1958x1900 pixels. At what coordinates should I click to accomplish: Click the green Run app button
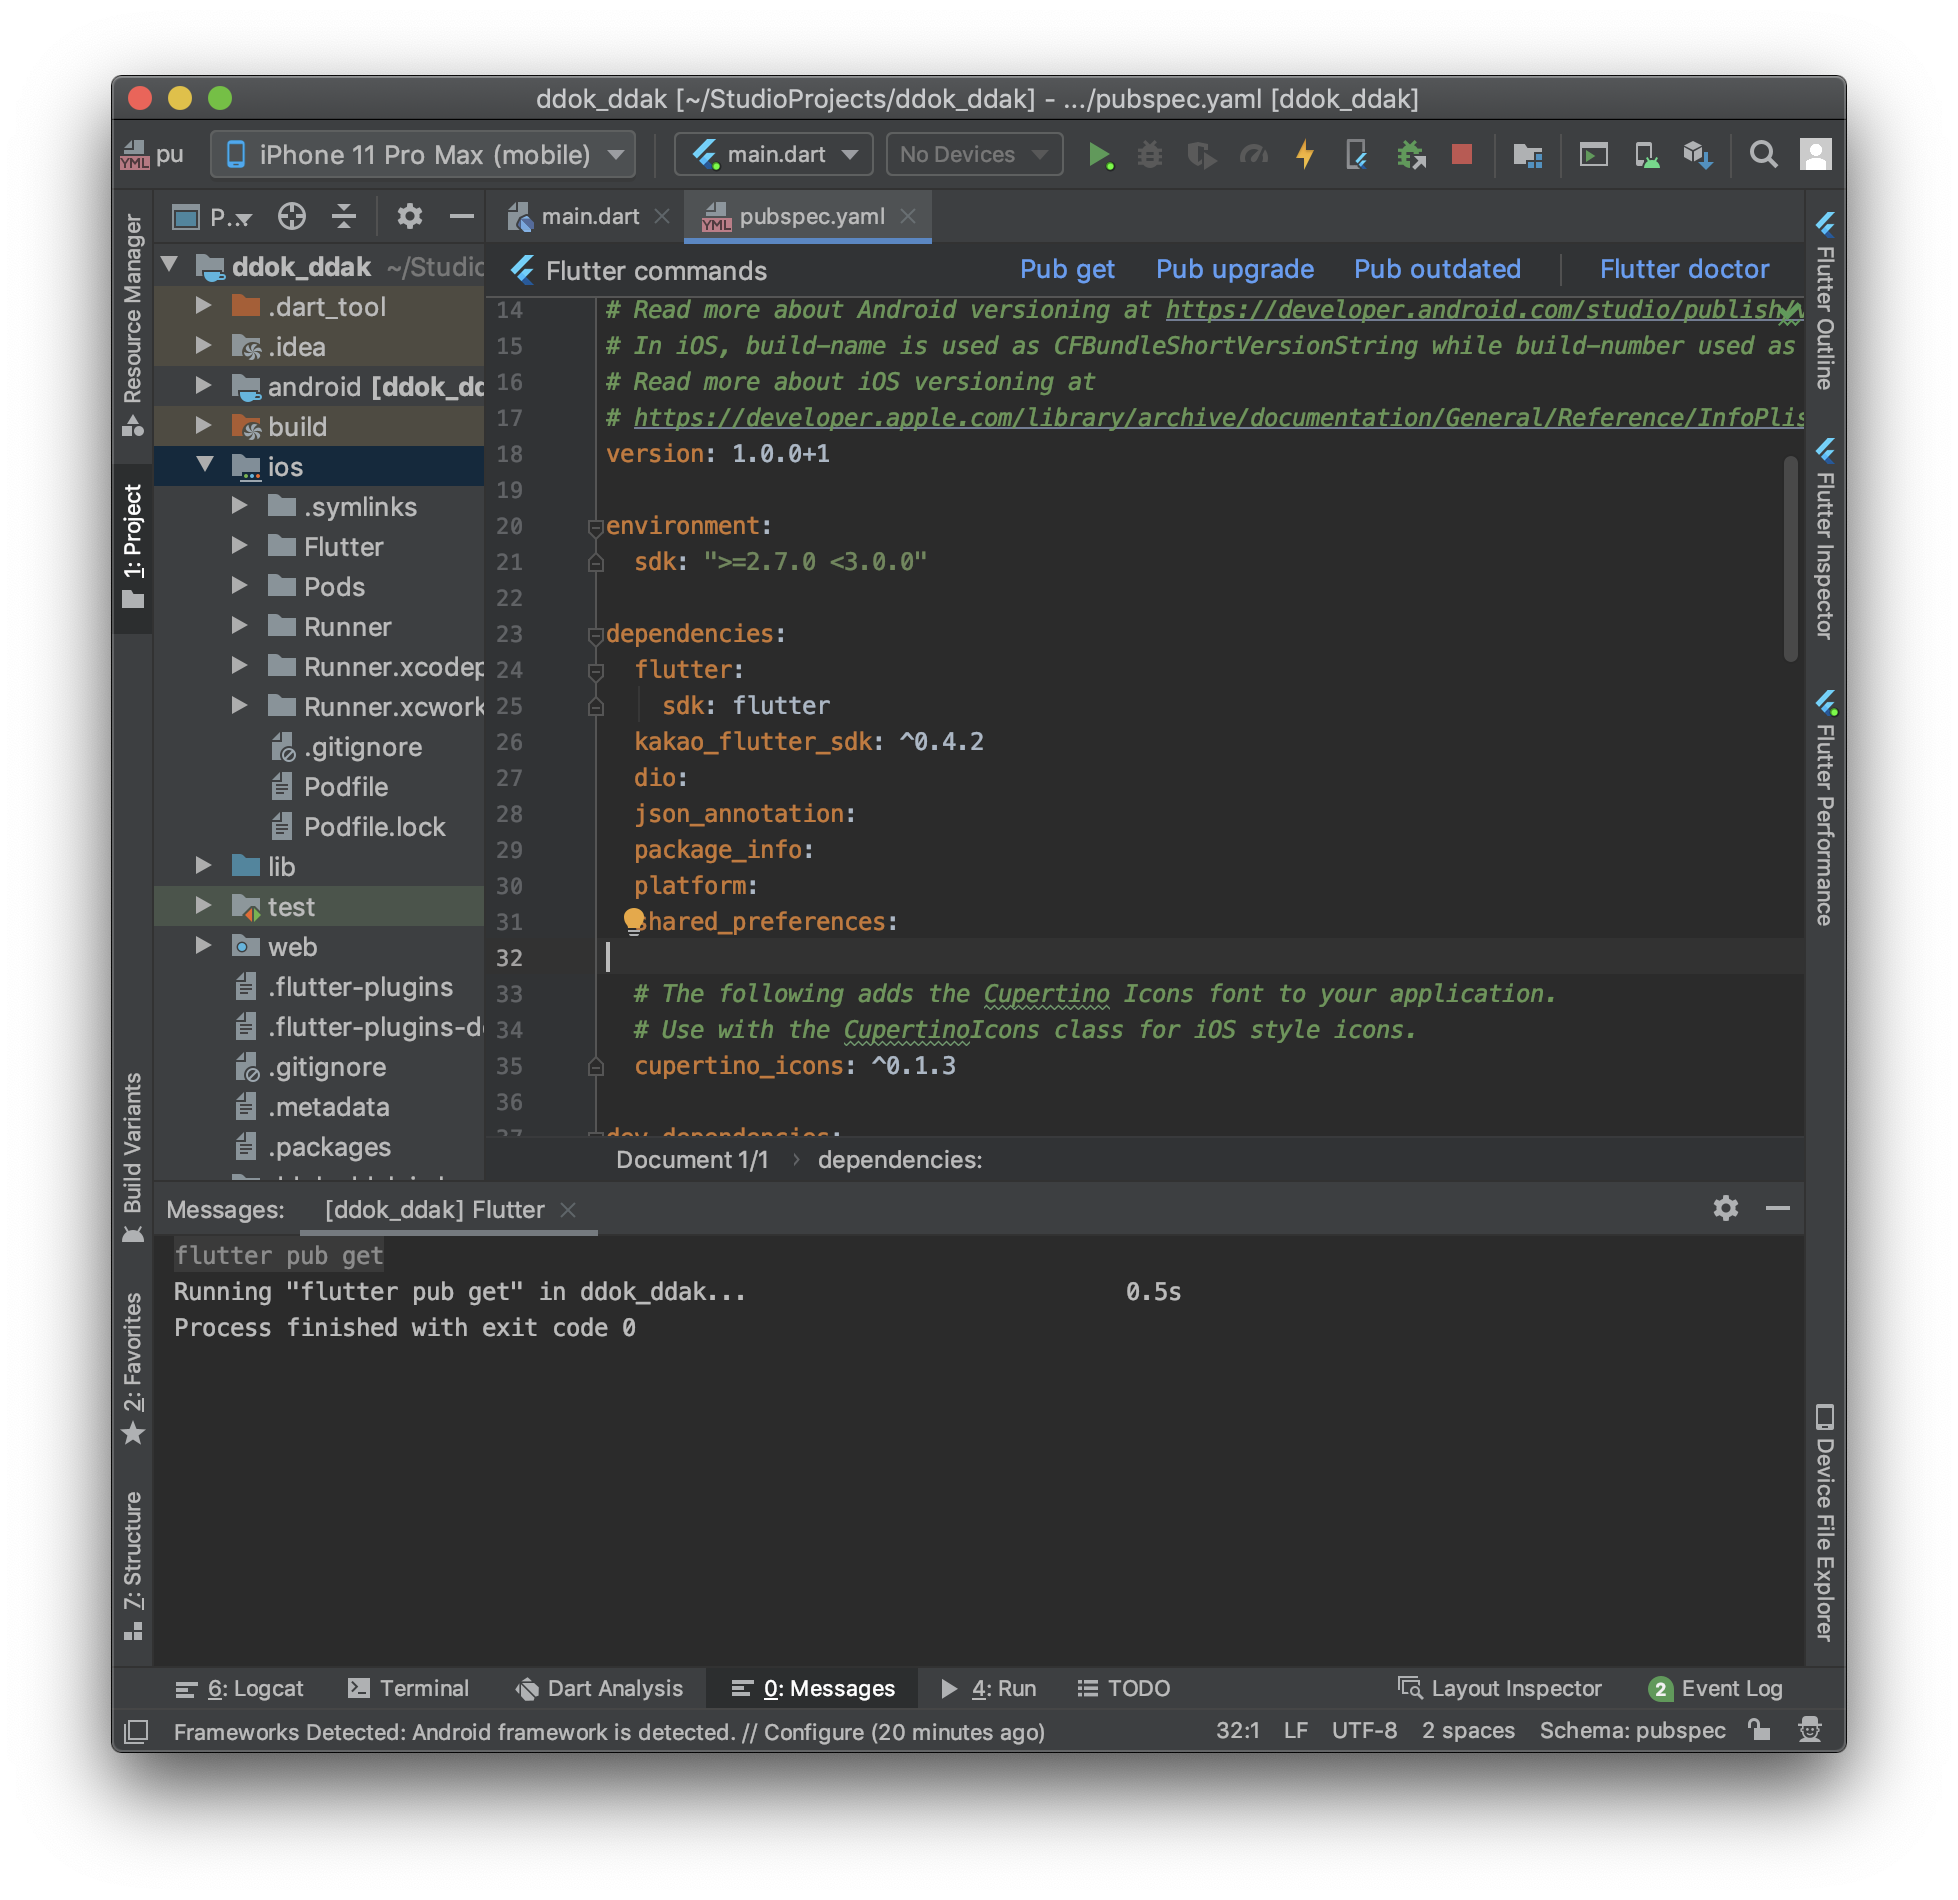click(x=1099, y=155)
